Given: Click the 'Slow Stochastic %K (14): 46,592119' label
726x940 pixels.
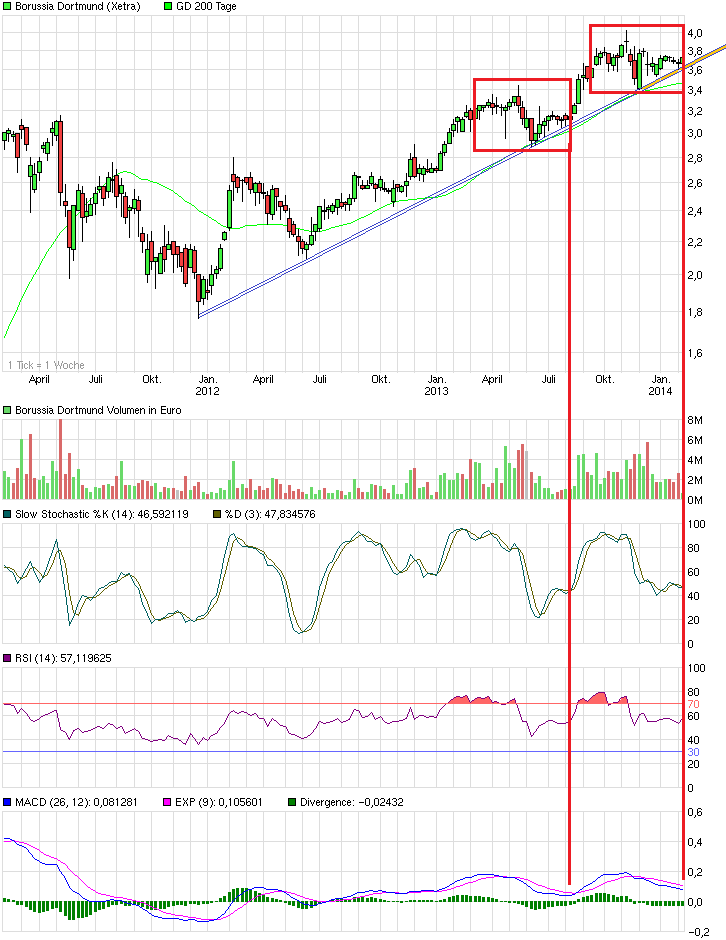Looking at the screenshot, I should tap(102, 514).
